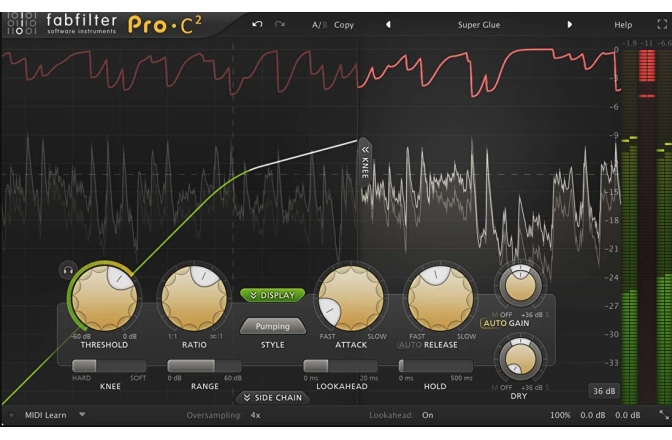
Task: Click the STYLE label
Action: 273,345
